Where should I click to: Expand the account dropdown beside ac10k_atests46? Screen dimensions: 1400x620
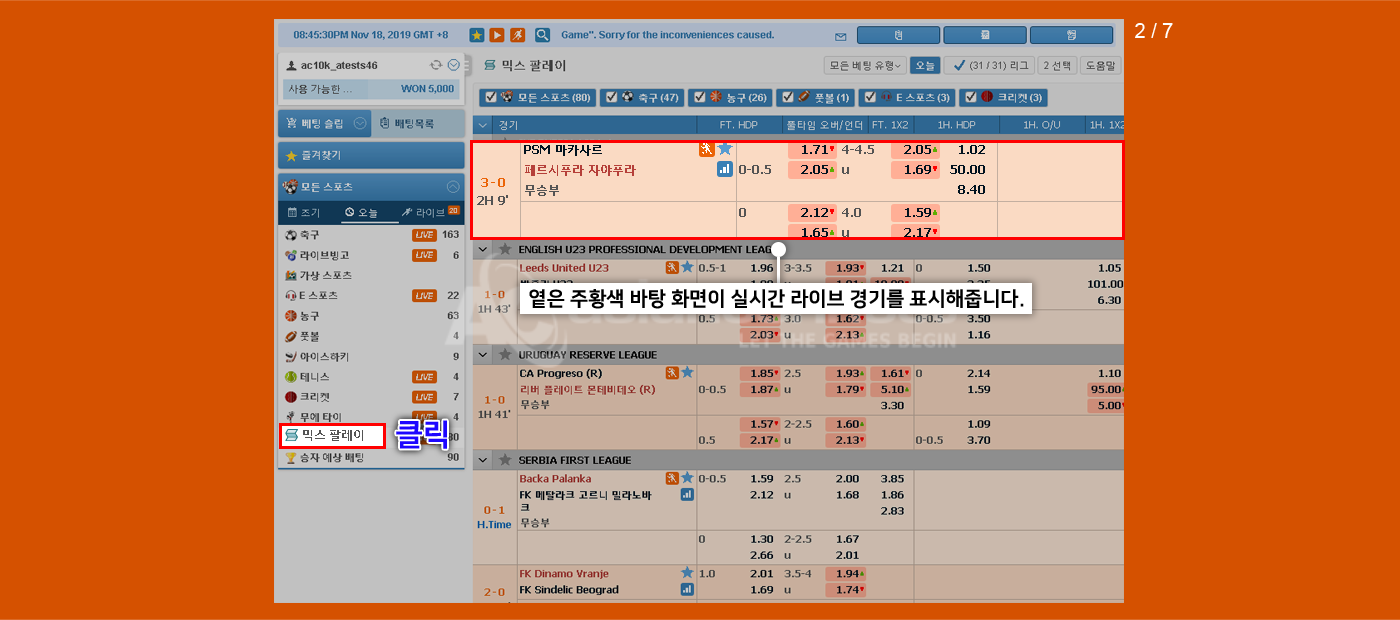453,65
